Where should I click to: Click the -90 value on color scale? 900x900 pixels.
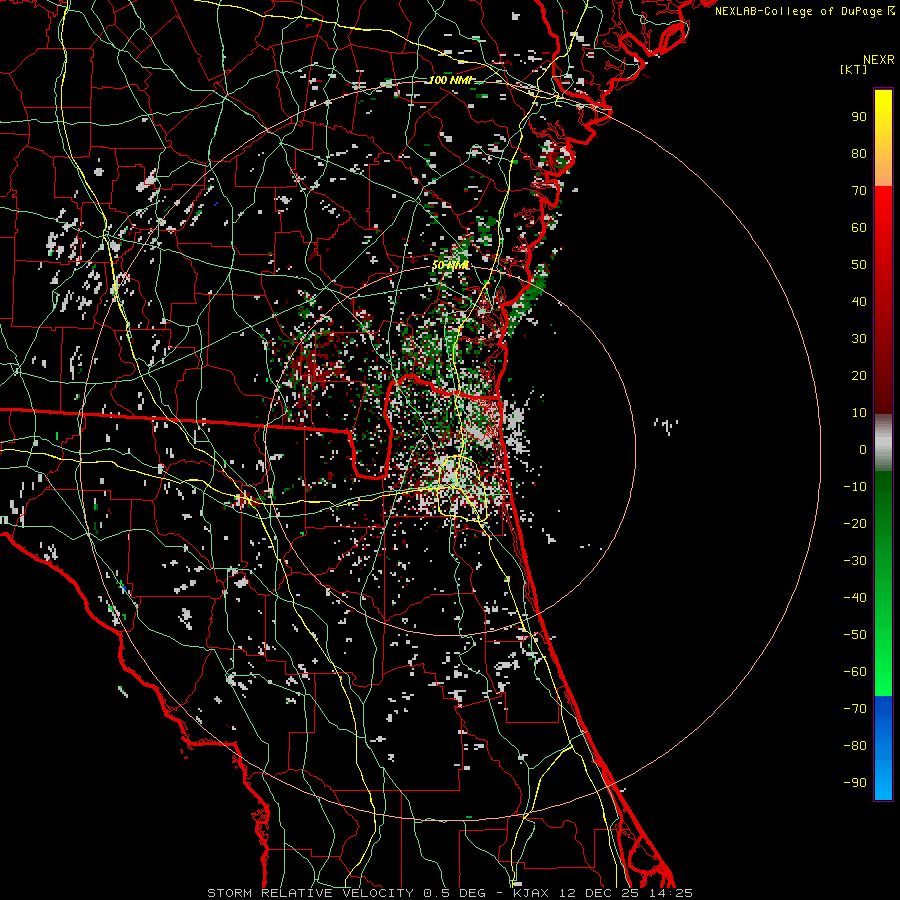[x=855, y=783]
